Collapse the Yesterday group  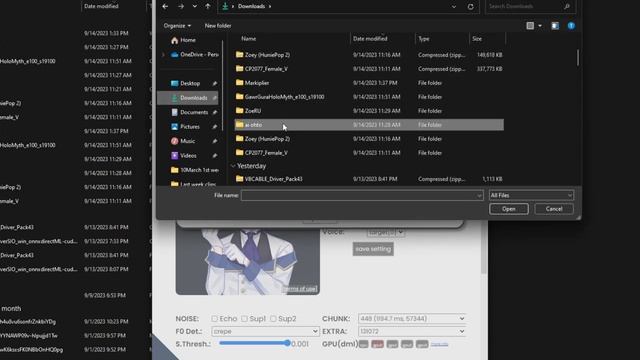click(233, 166)
